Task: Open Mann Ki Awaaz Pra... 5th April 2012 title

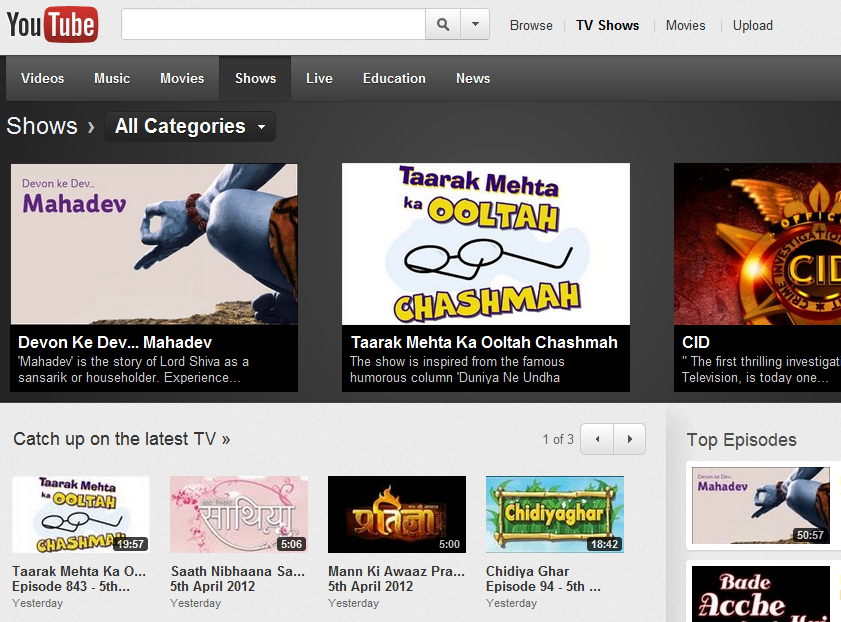Action: coord(396,579)
